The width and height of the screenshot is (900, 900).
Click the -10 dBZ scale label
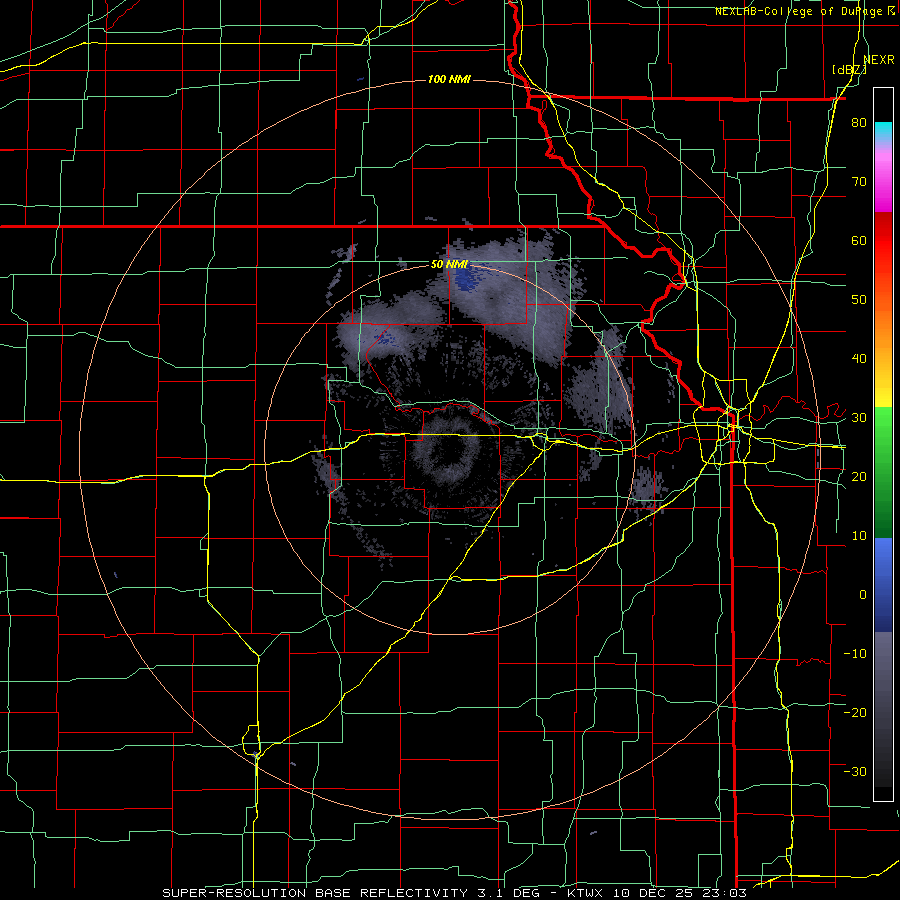tap(855, 653)
